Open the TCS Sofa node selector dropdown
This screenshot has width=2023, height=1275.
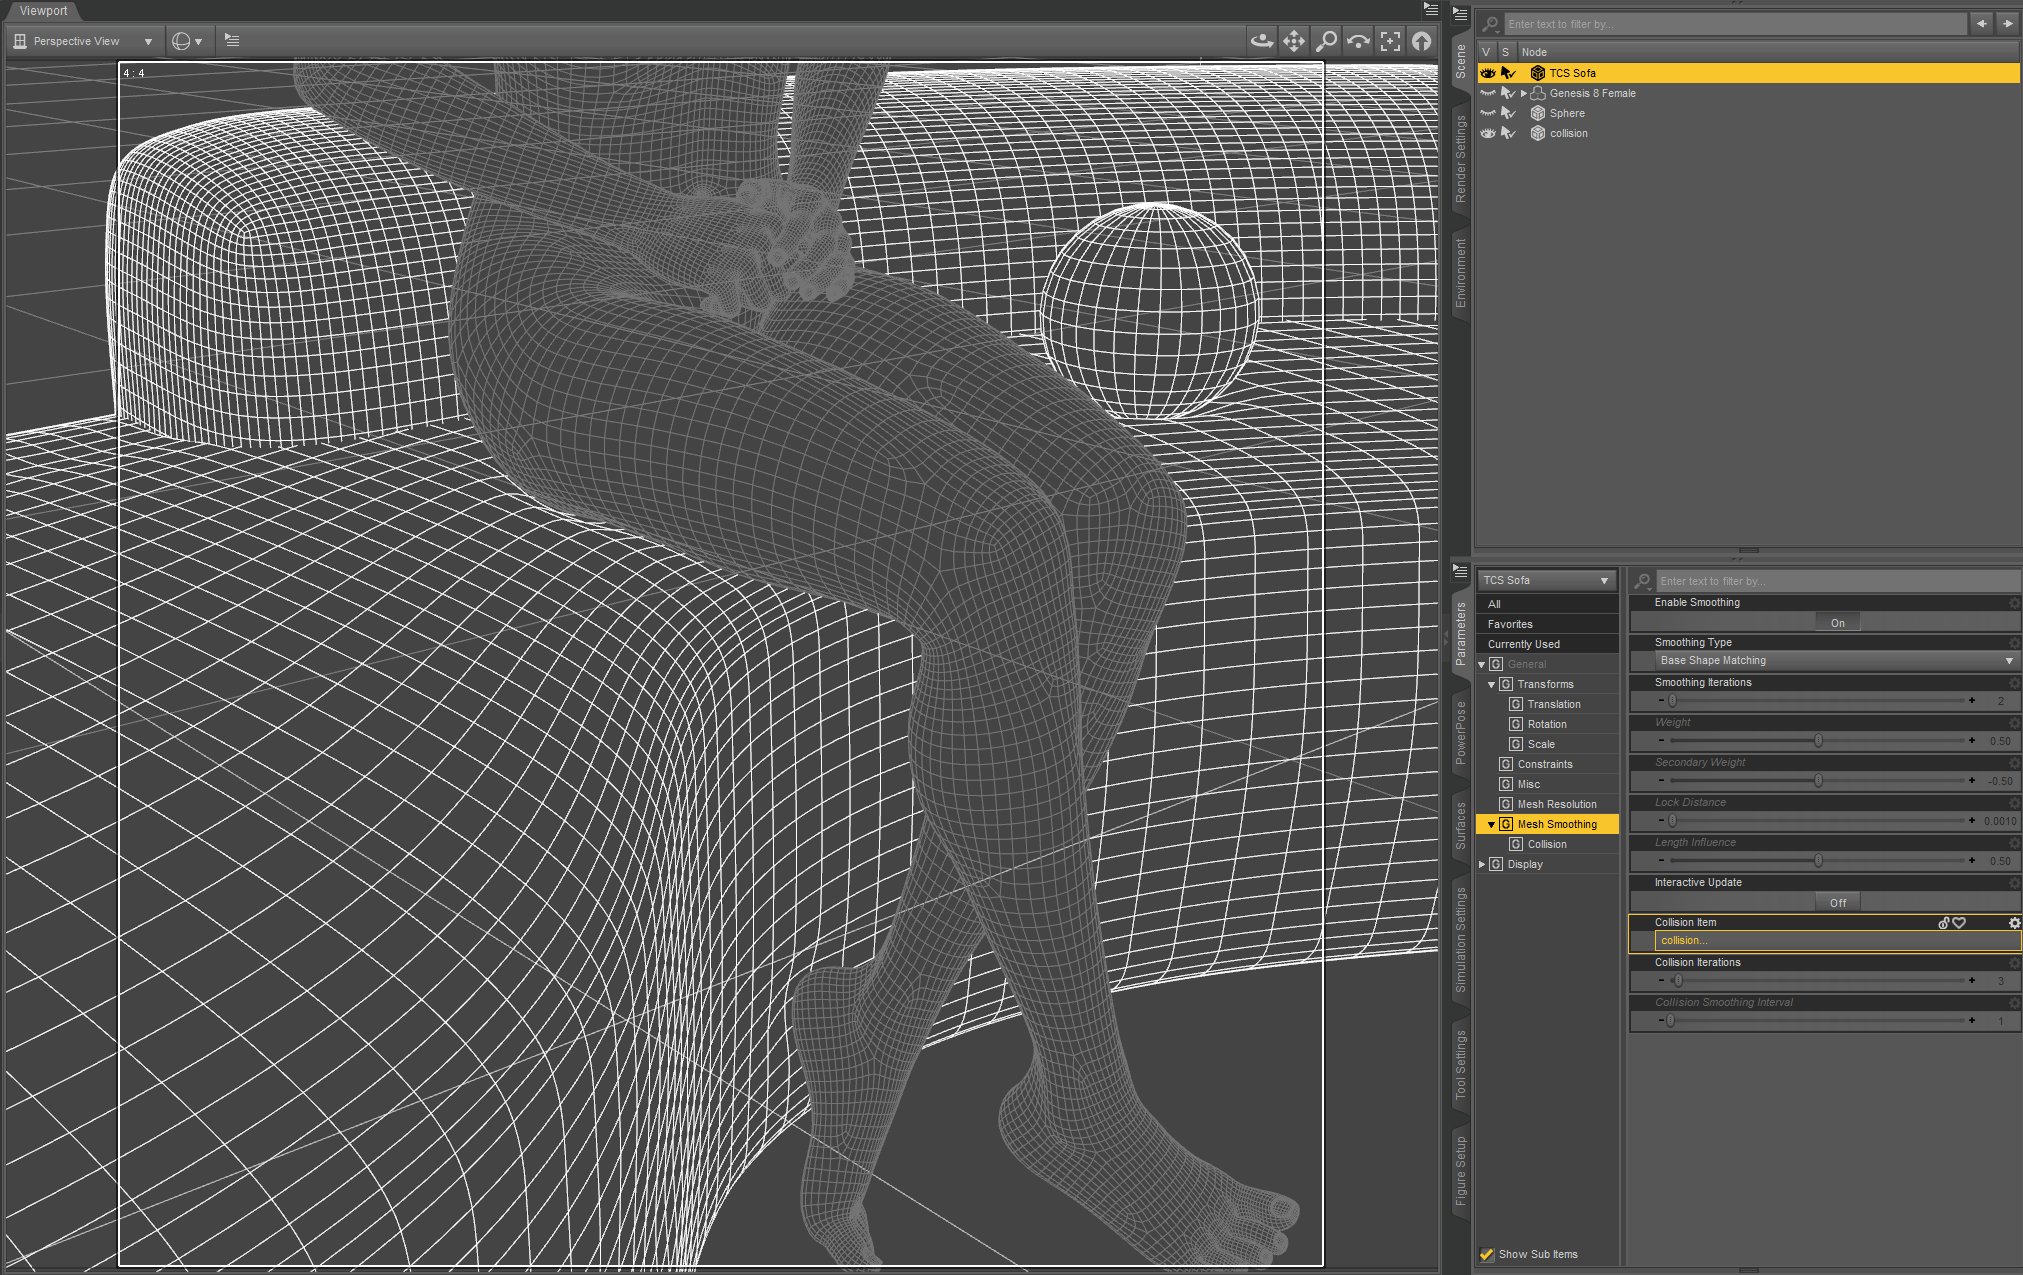pos(1546,580)
